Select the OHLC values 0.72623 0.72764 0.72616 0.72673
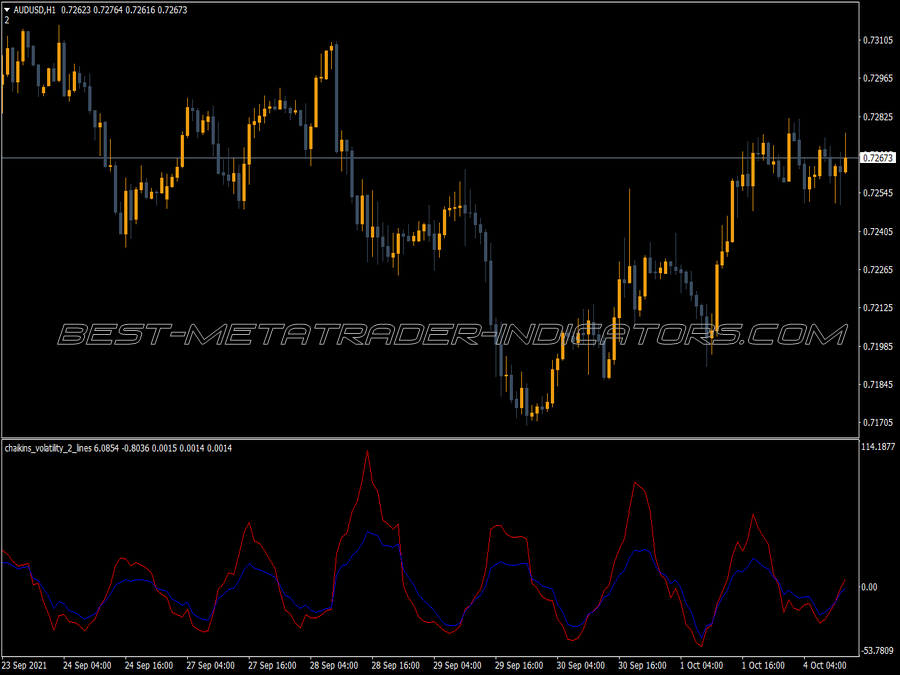The height and width of the screenshot is (675, 900). tap(124, 10)
